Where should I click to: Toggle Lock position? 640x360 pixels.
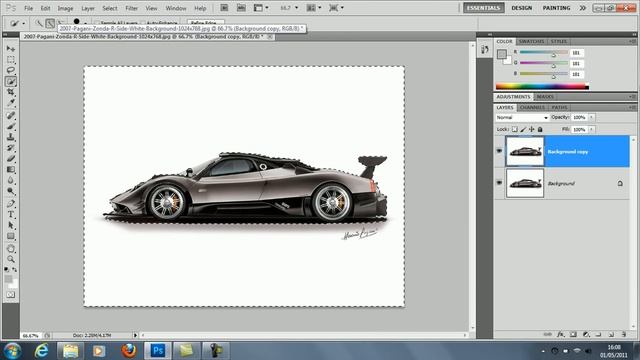[531, 129]
